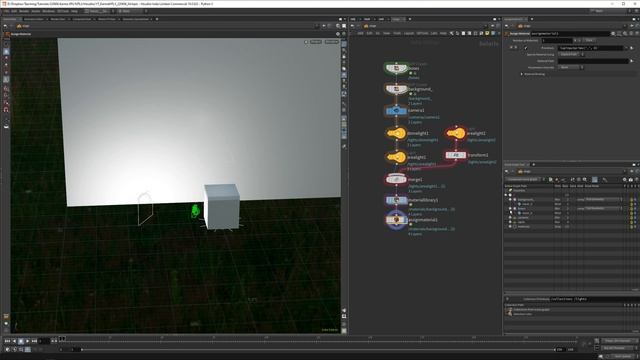Toggle the checkbox beside Primitives parameter
Viewport: 640px width, 360px height.
click(526, 48)
